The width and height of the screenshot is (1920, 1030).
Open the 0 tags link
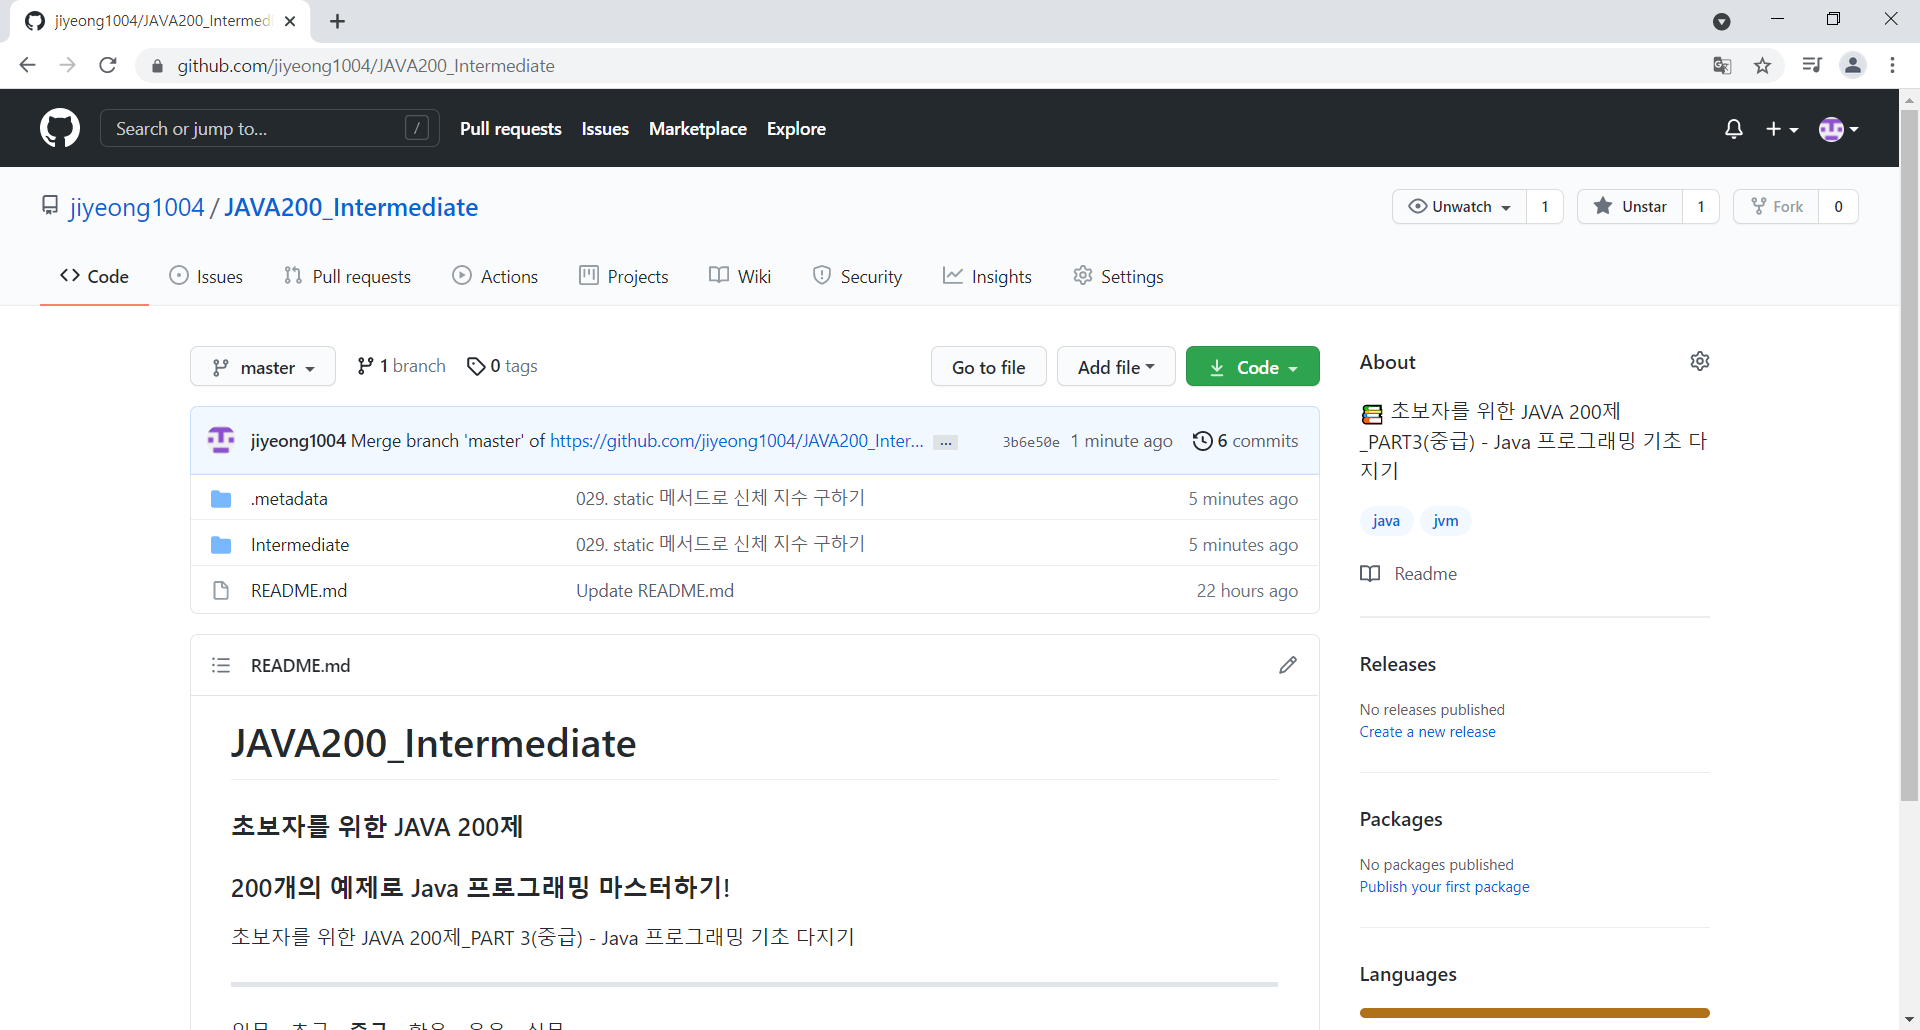pyautogui.click(x=502, y=366)
